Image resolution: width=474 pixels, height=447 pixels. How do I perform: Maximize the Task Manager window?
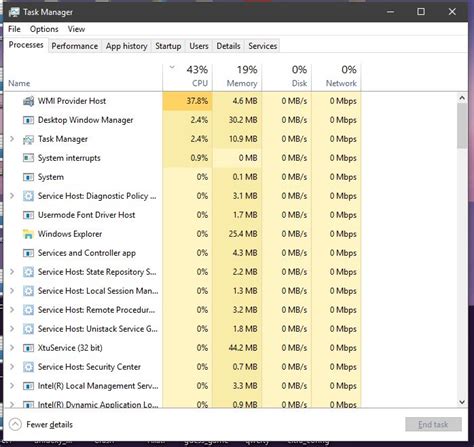tap(421, 12)
